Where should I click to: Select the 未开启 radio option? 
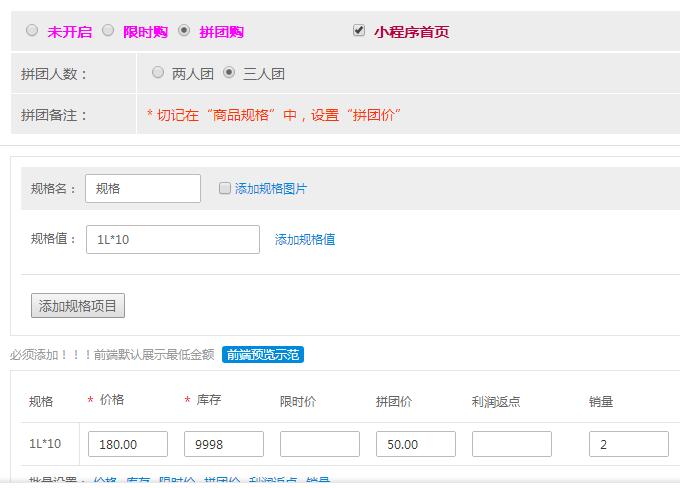pyautogui.click(x=32, y=31)
